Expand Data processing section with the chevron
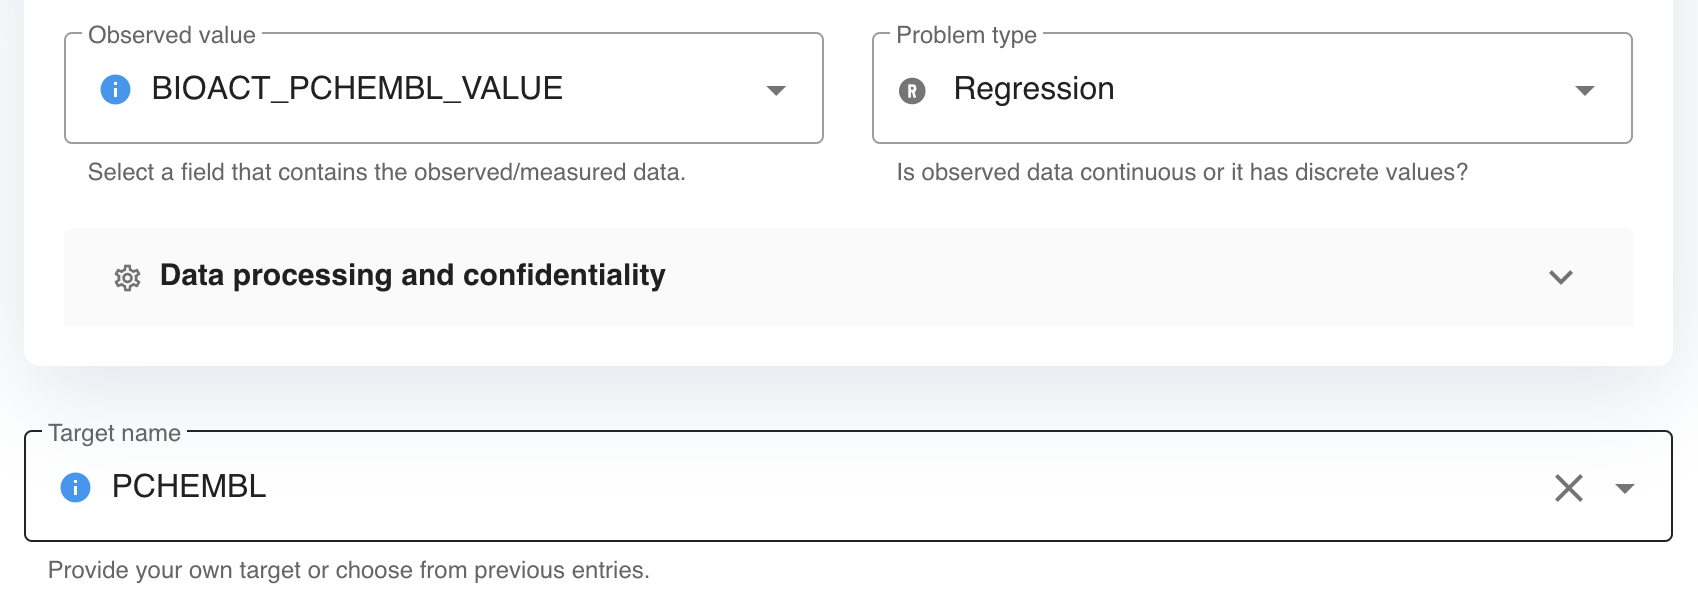Screen dimensions: 1698x608 click(1560, 278)
